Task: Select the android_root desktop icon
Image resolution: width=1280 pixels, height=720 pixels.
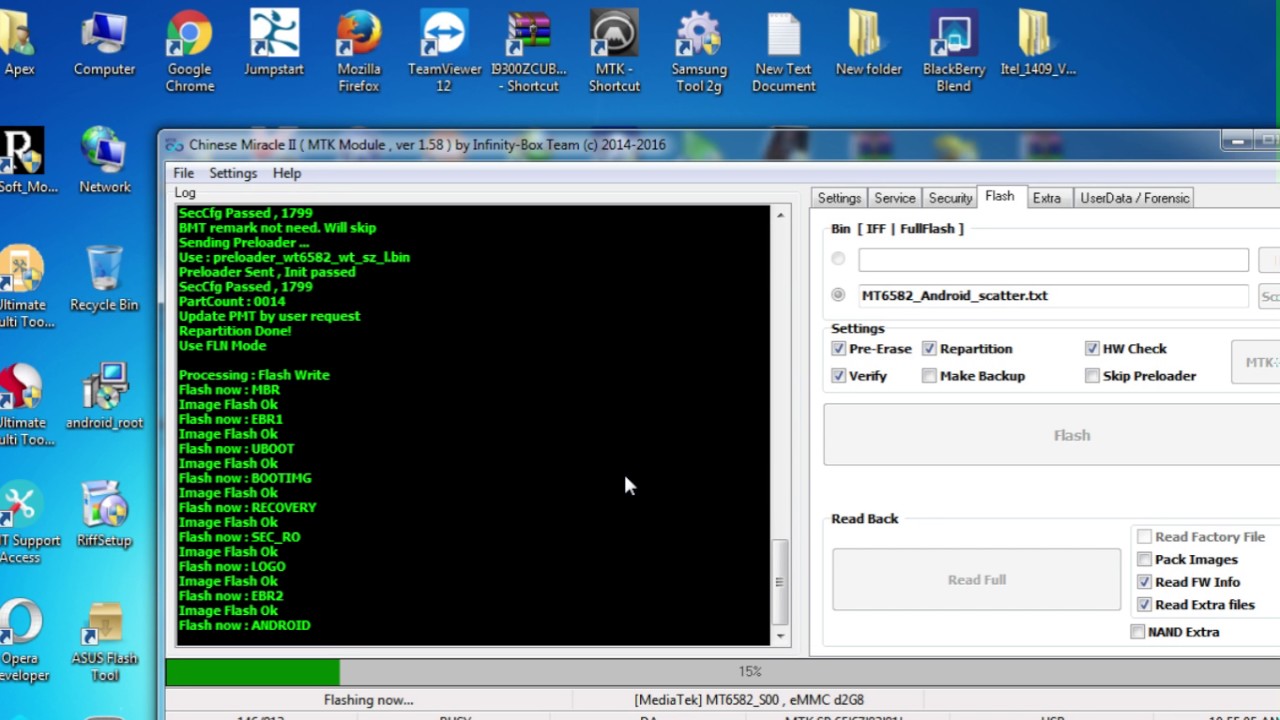Action: pos(104,397)
